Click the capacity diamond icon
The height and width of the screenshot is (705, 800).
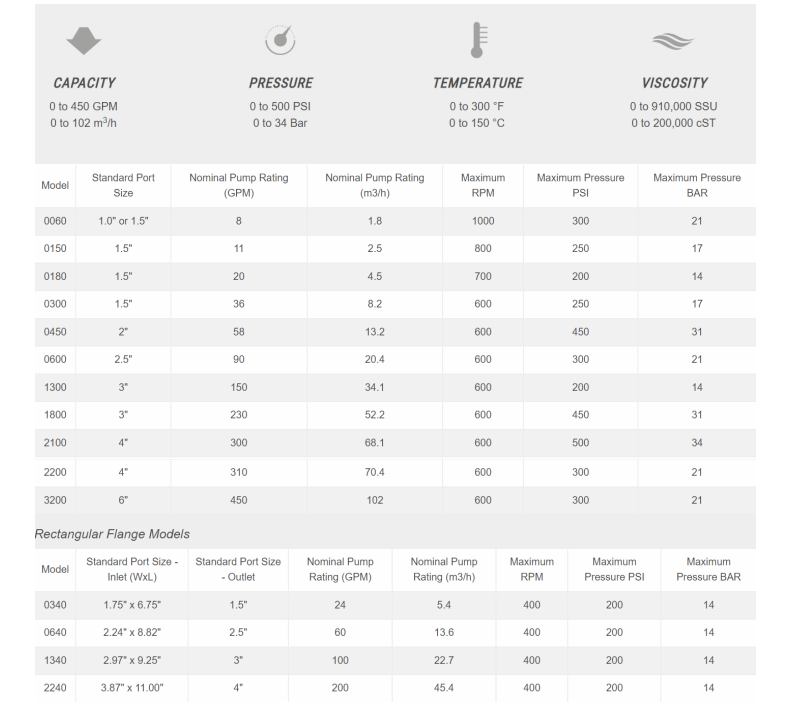(x=84, y=41)
